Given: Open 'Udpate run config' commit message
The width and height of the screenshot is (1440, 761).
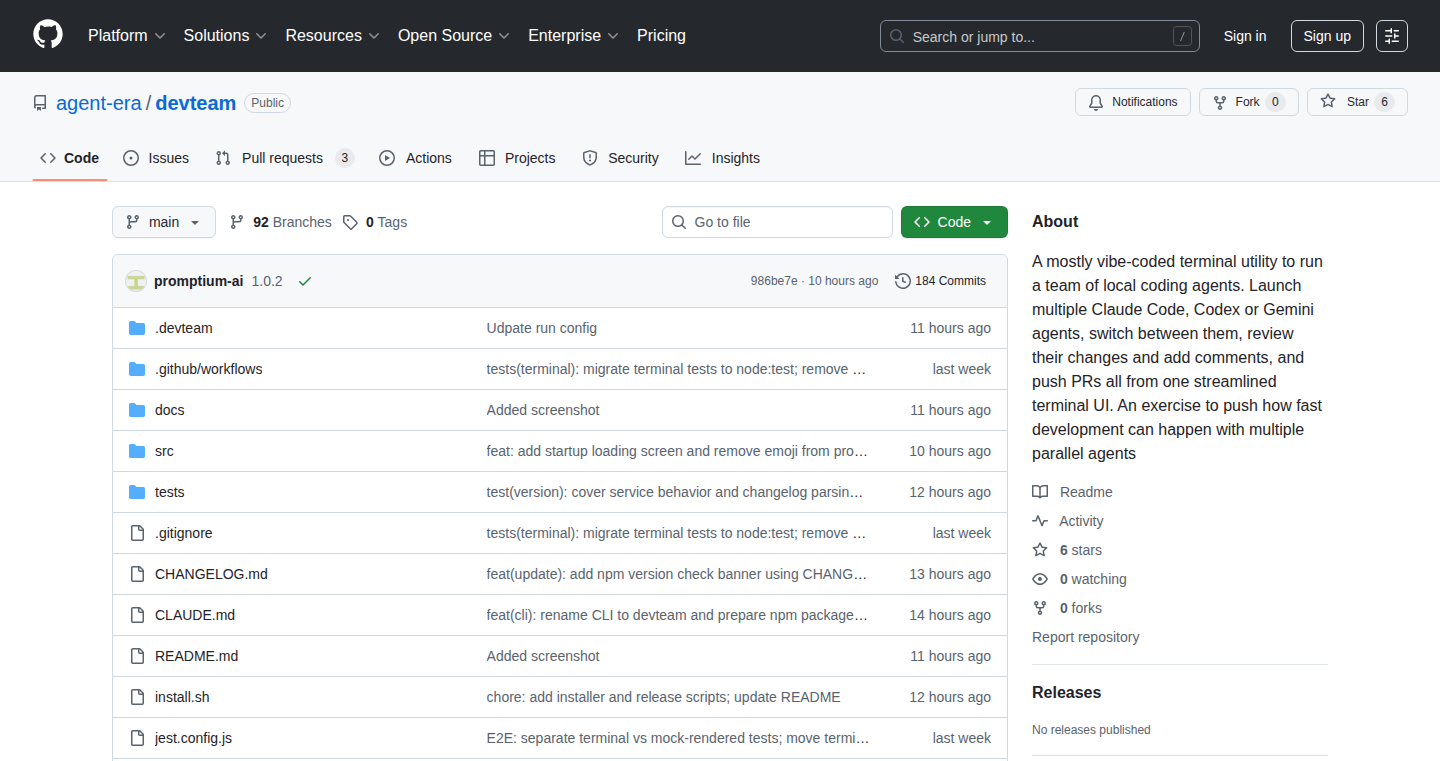Looking at the screenshot, I should click(542, 328).
